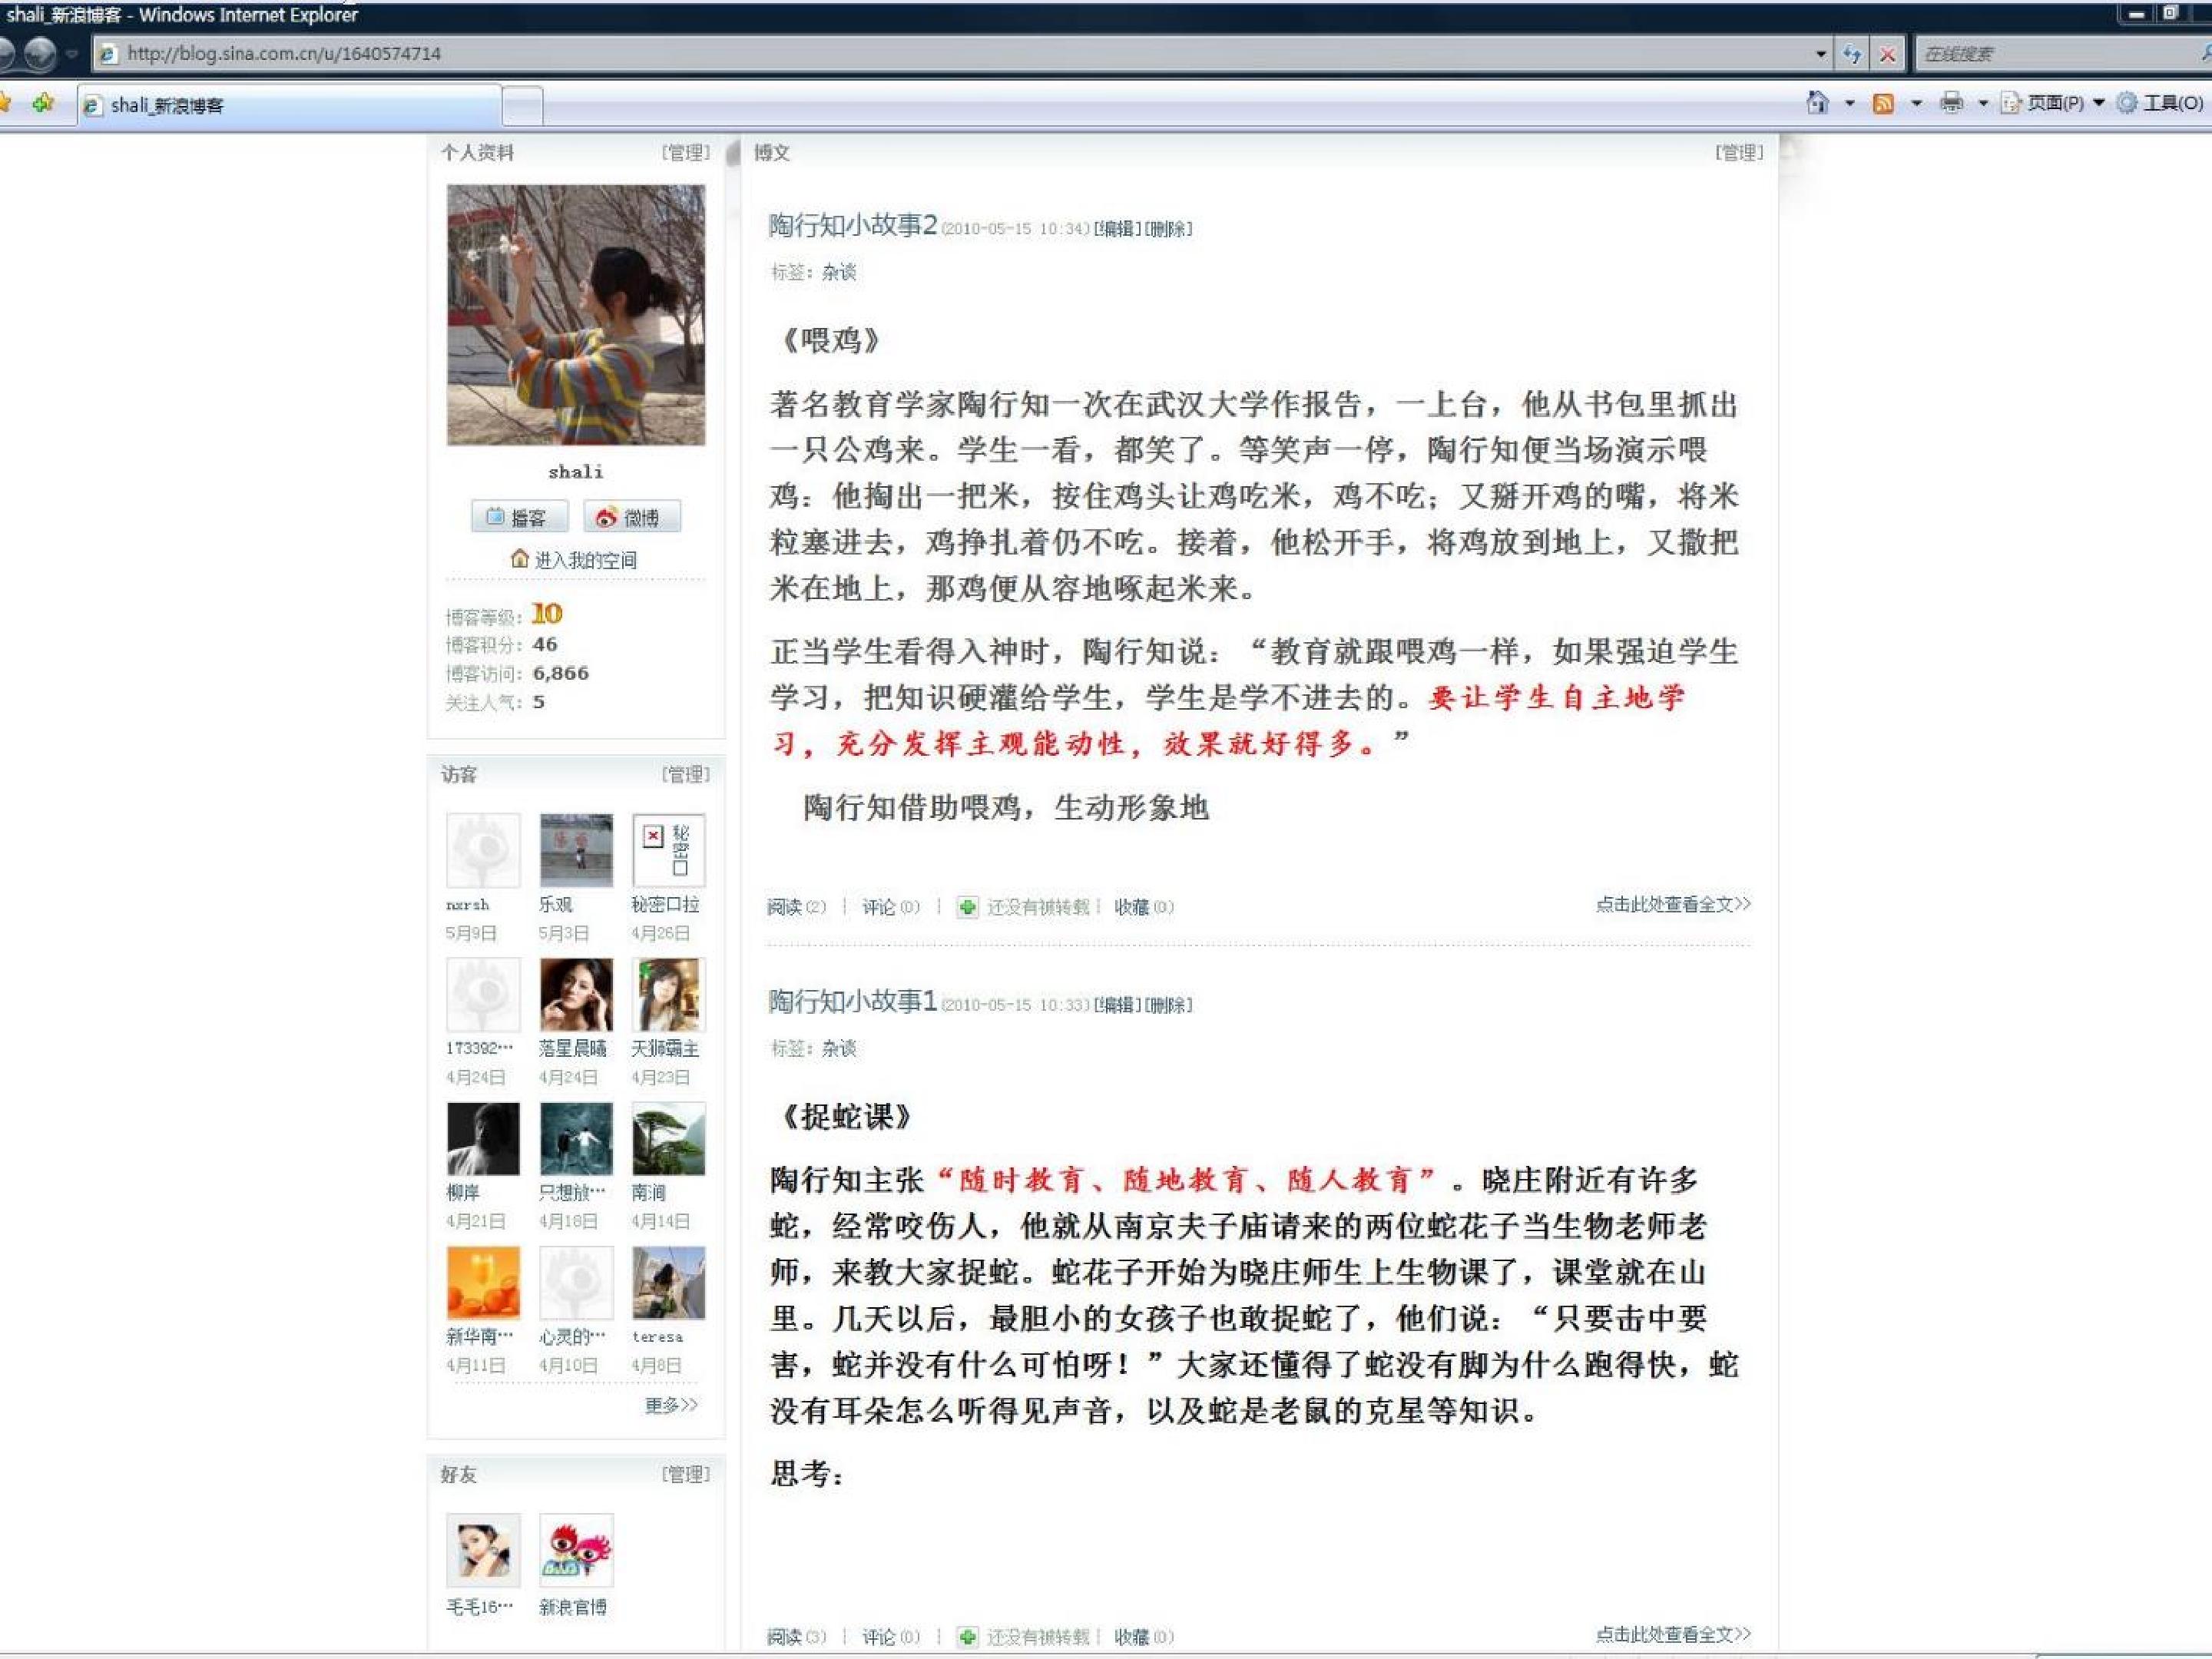Open visitor 落星晨曦 avatar thumbnail
The image size is (2212, 1659).
pos(576,995)
